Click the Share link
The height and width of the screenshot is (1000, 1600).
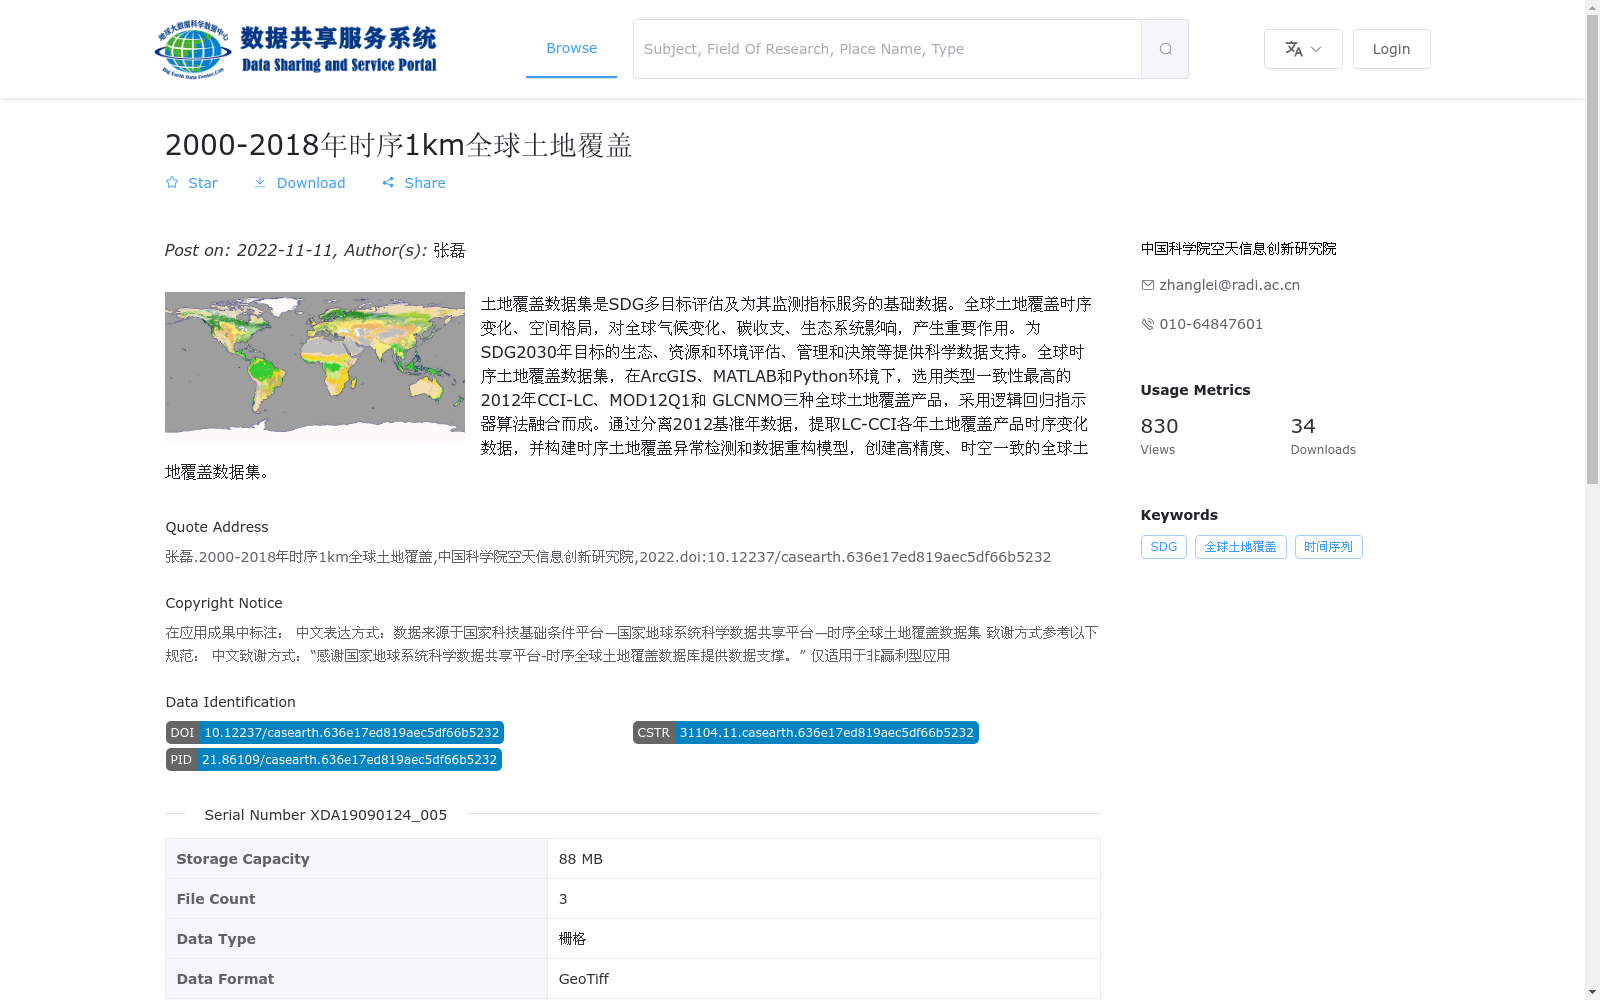tap(414, 183)
